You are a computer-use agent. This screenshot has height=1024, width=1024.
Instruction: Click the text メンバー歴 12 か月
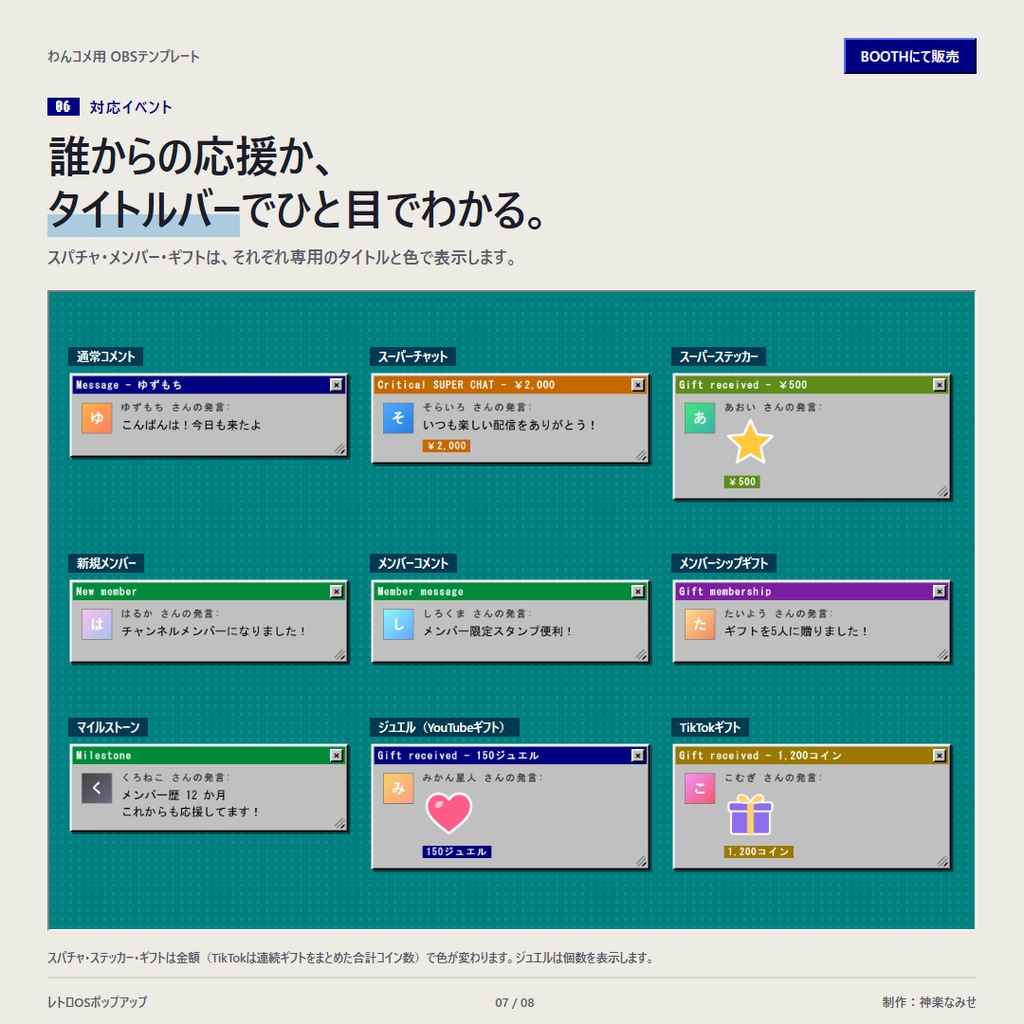(x=174, y=795)
